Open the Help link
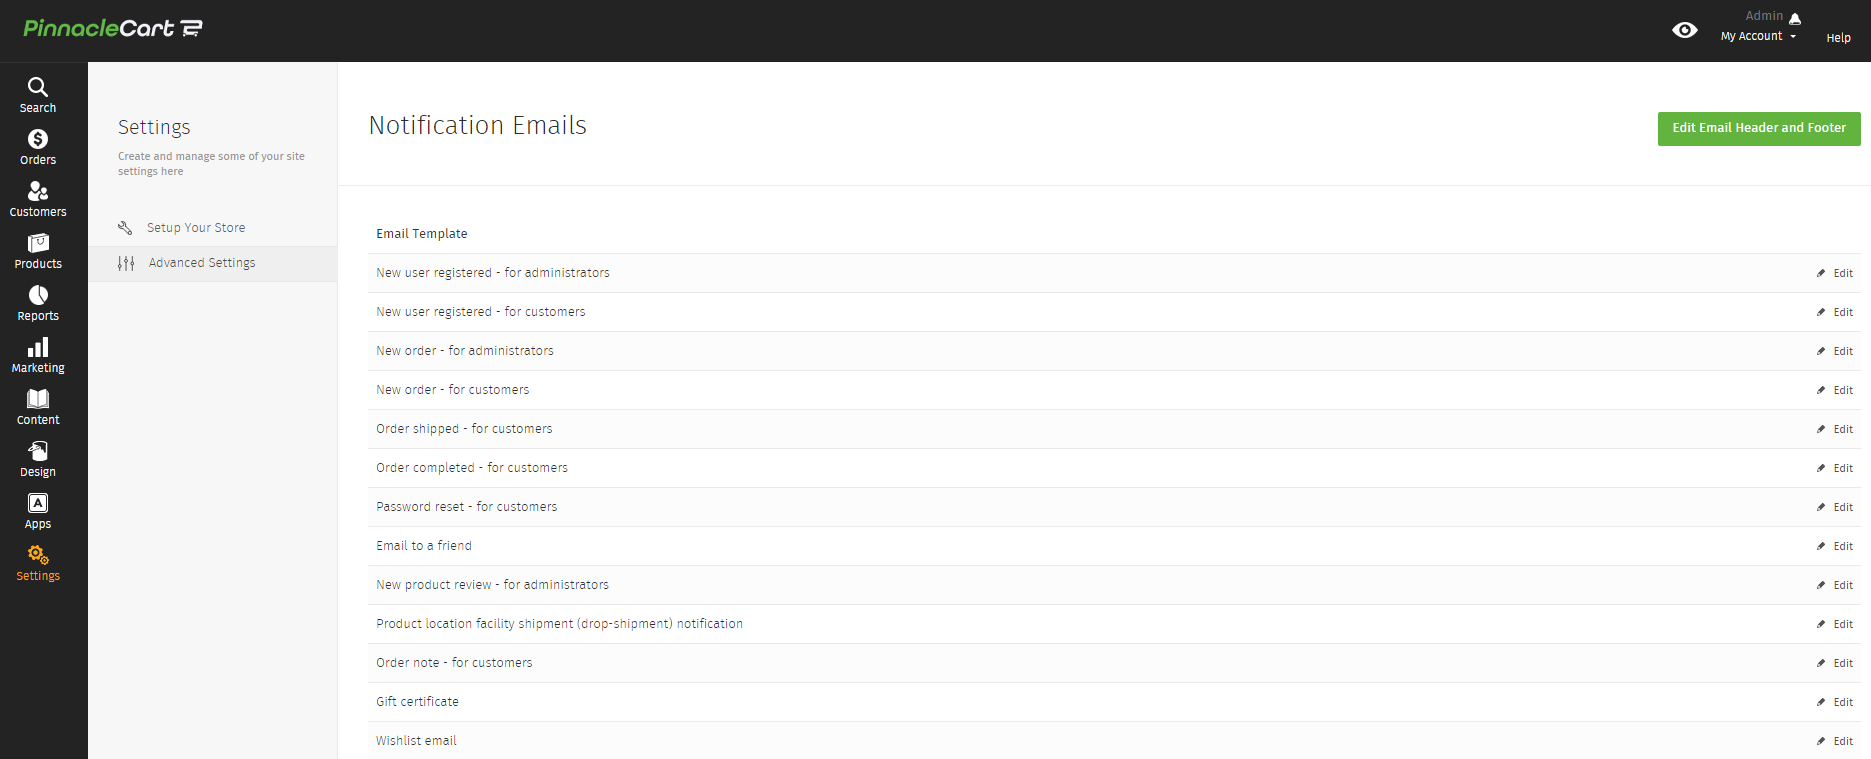Screen dimensions: 1871x759 tap(1838, 38)
